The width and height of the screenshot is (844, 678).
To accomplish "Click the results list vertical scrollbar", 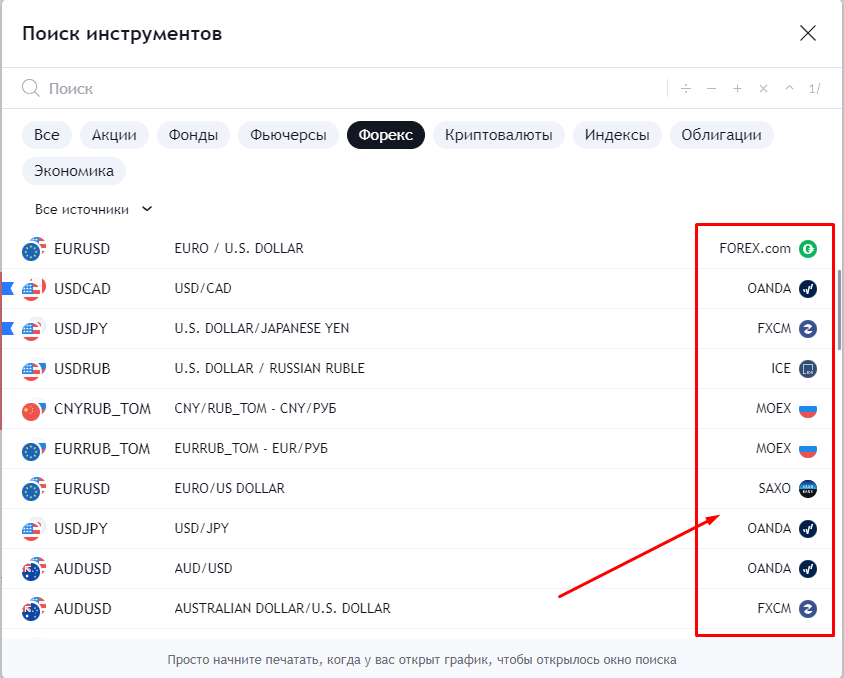I will 839,310.
